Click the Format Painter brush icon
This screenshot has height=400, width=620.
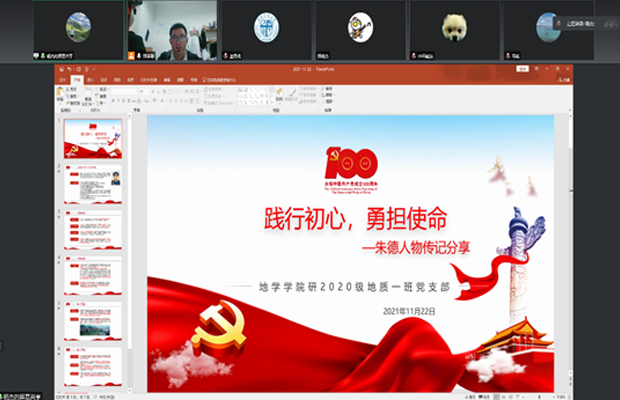[x=69, y=104]
